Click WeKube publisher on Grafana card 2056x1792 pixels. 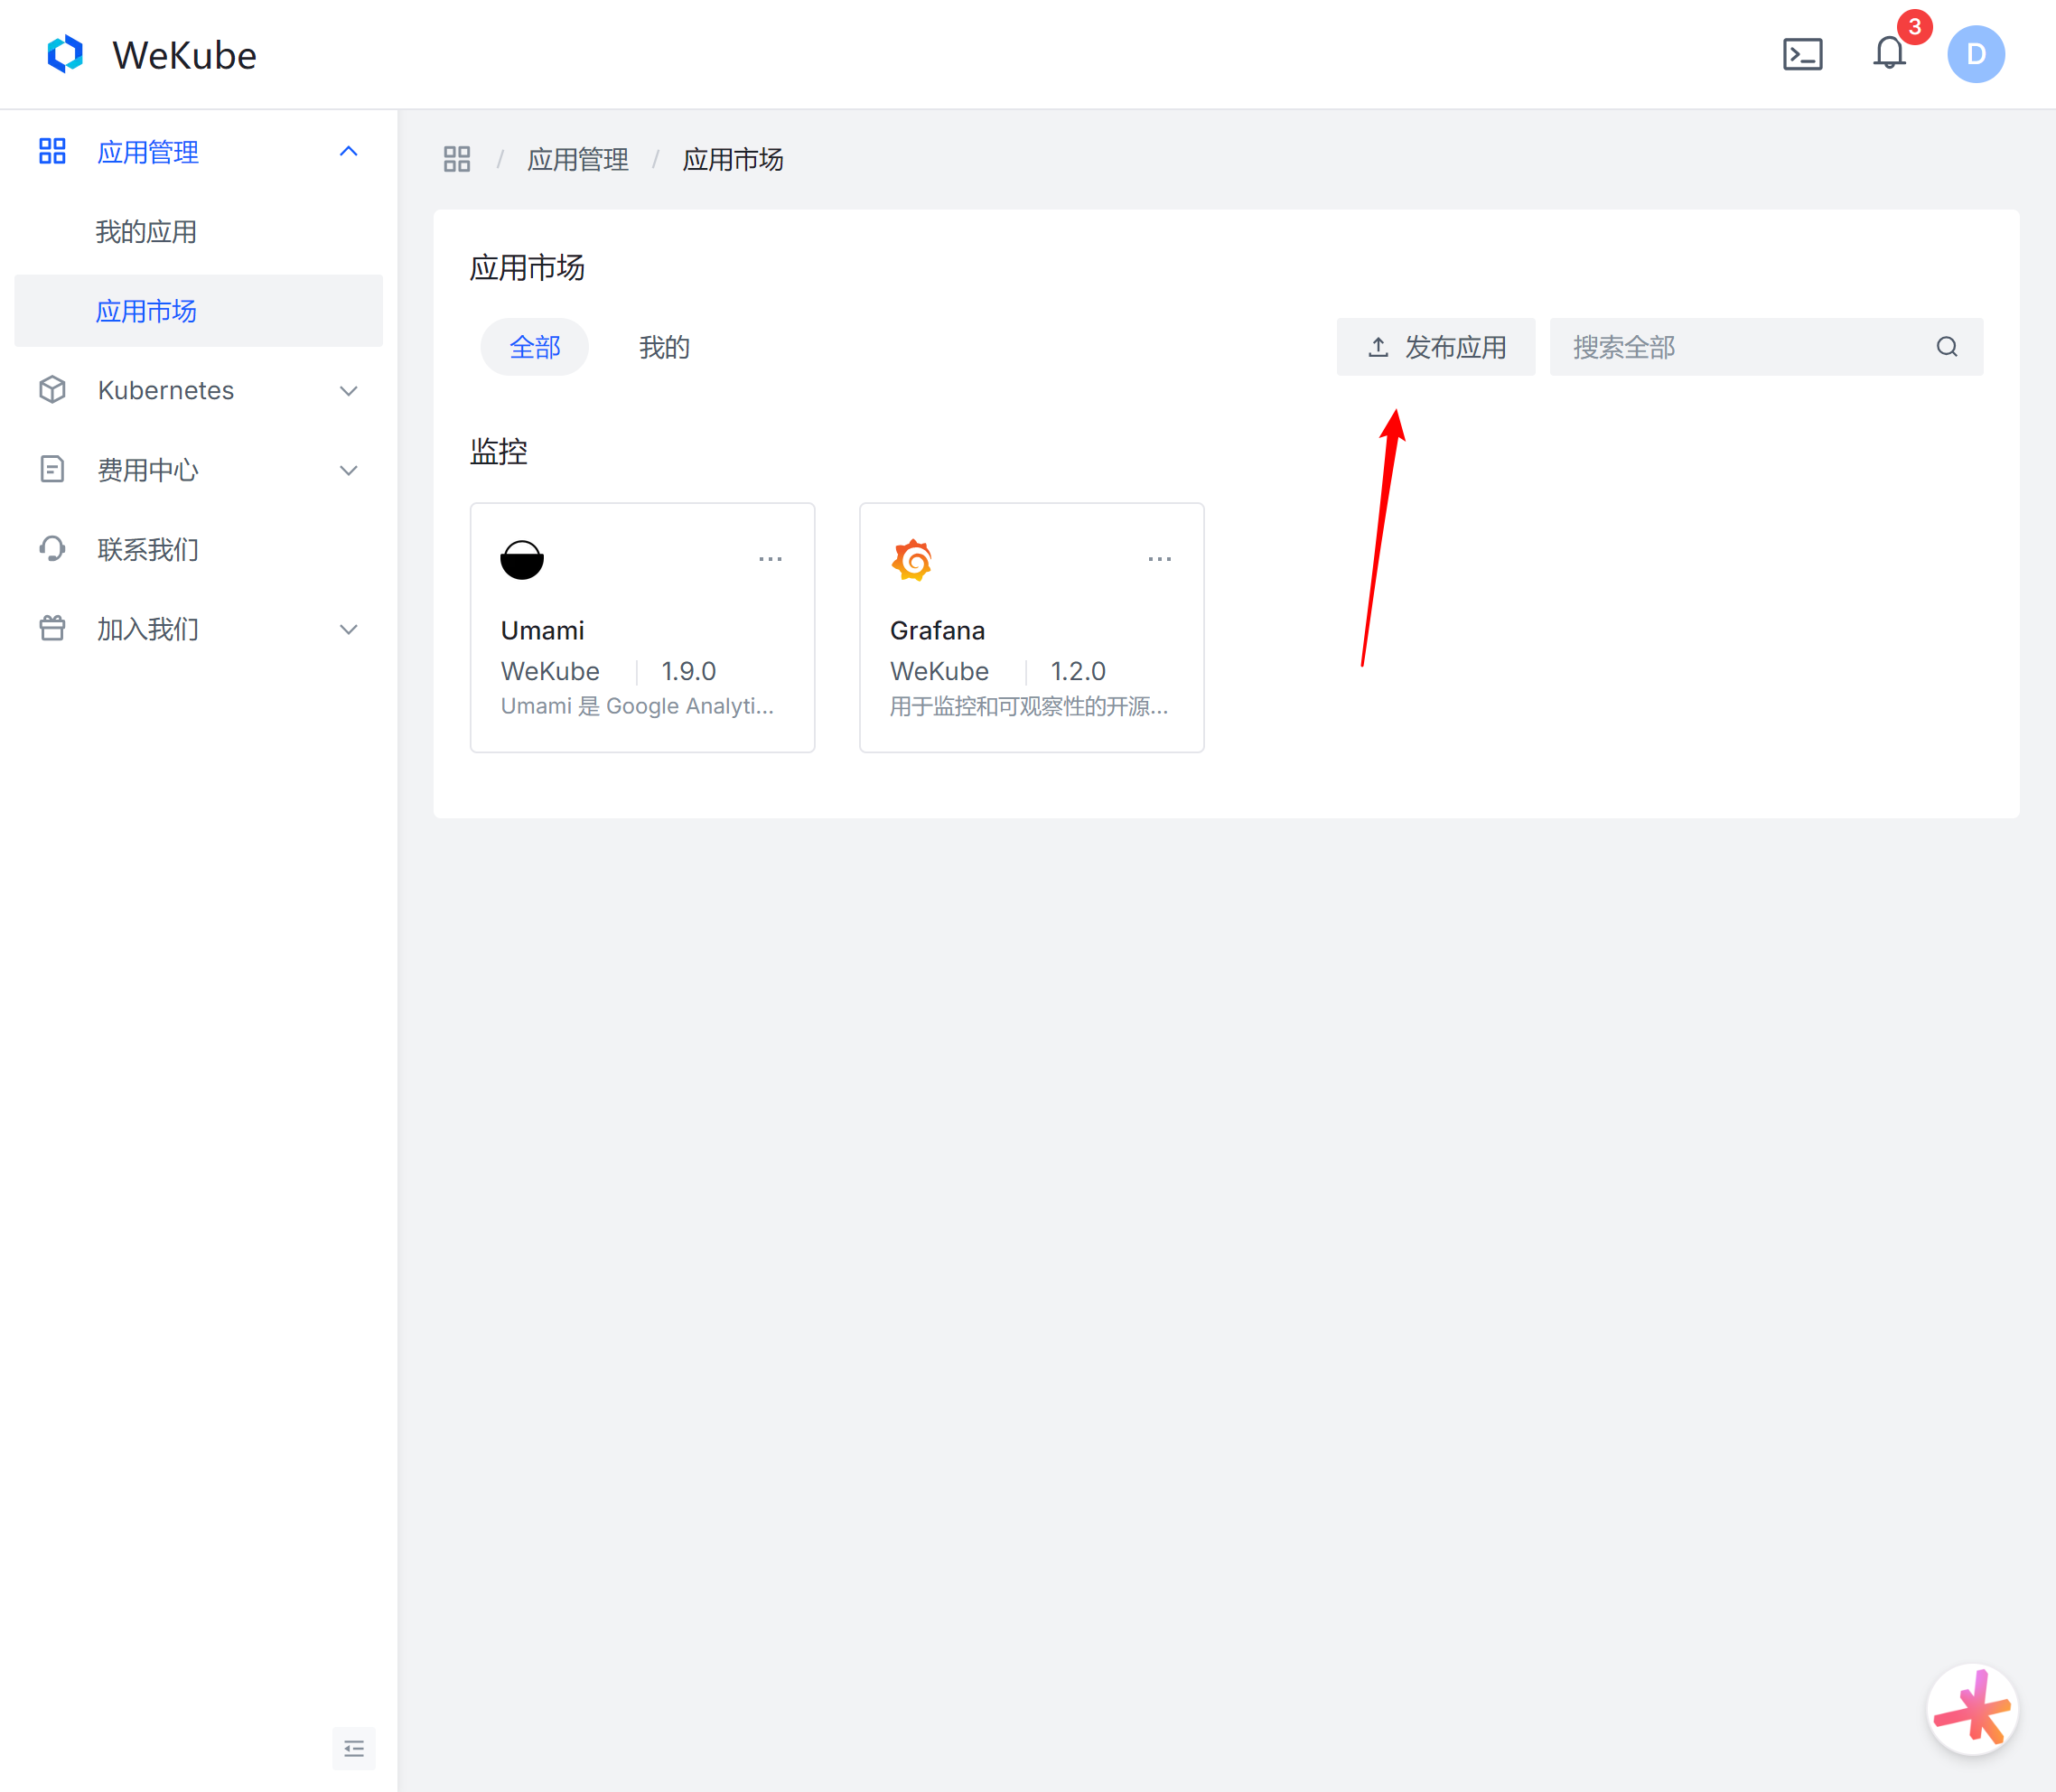[939, 671]
